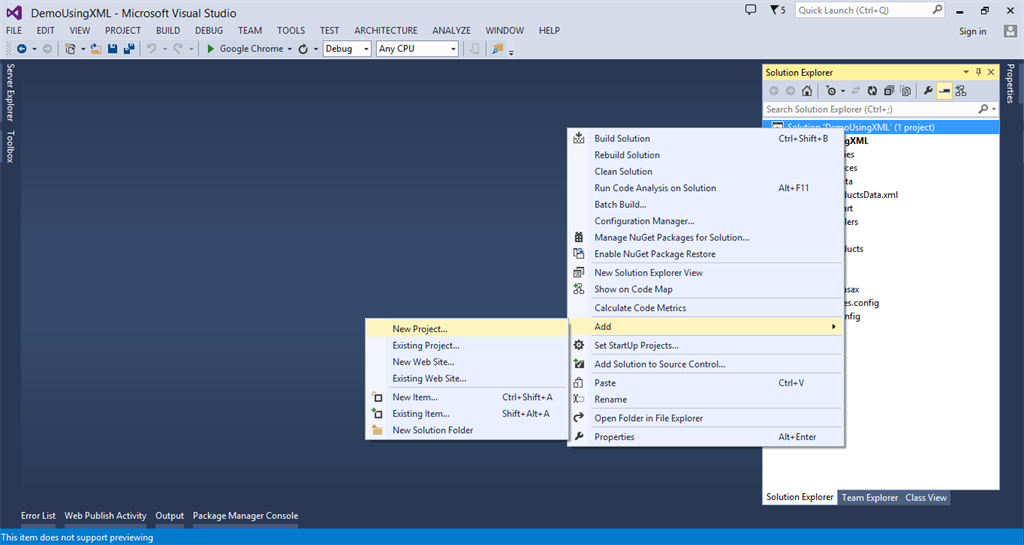The image size is (1024, 545).
Task: Click the account avatar icon near Sign in
Action: pos(1010,31)
